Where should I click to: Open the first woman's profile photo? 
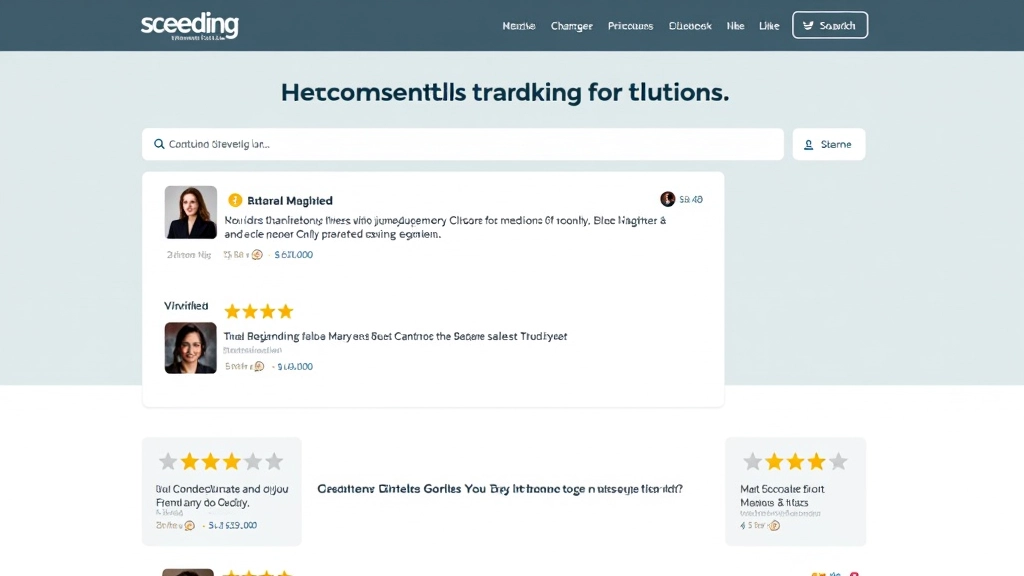click(x=191, y=212)
